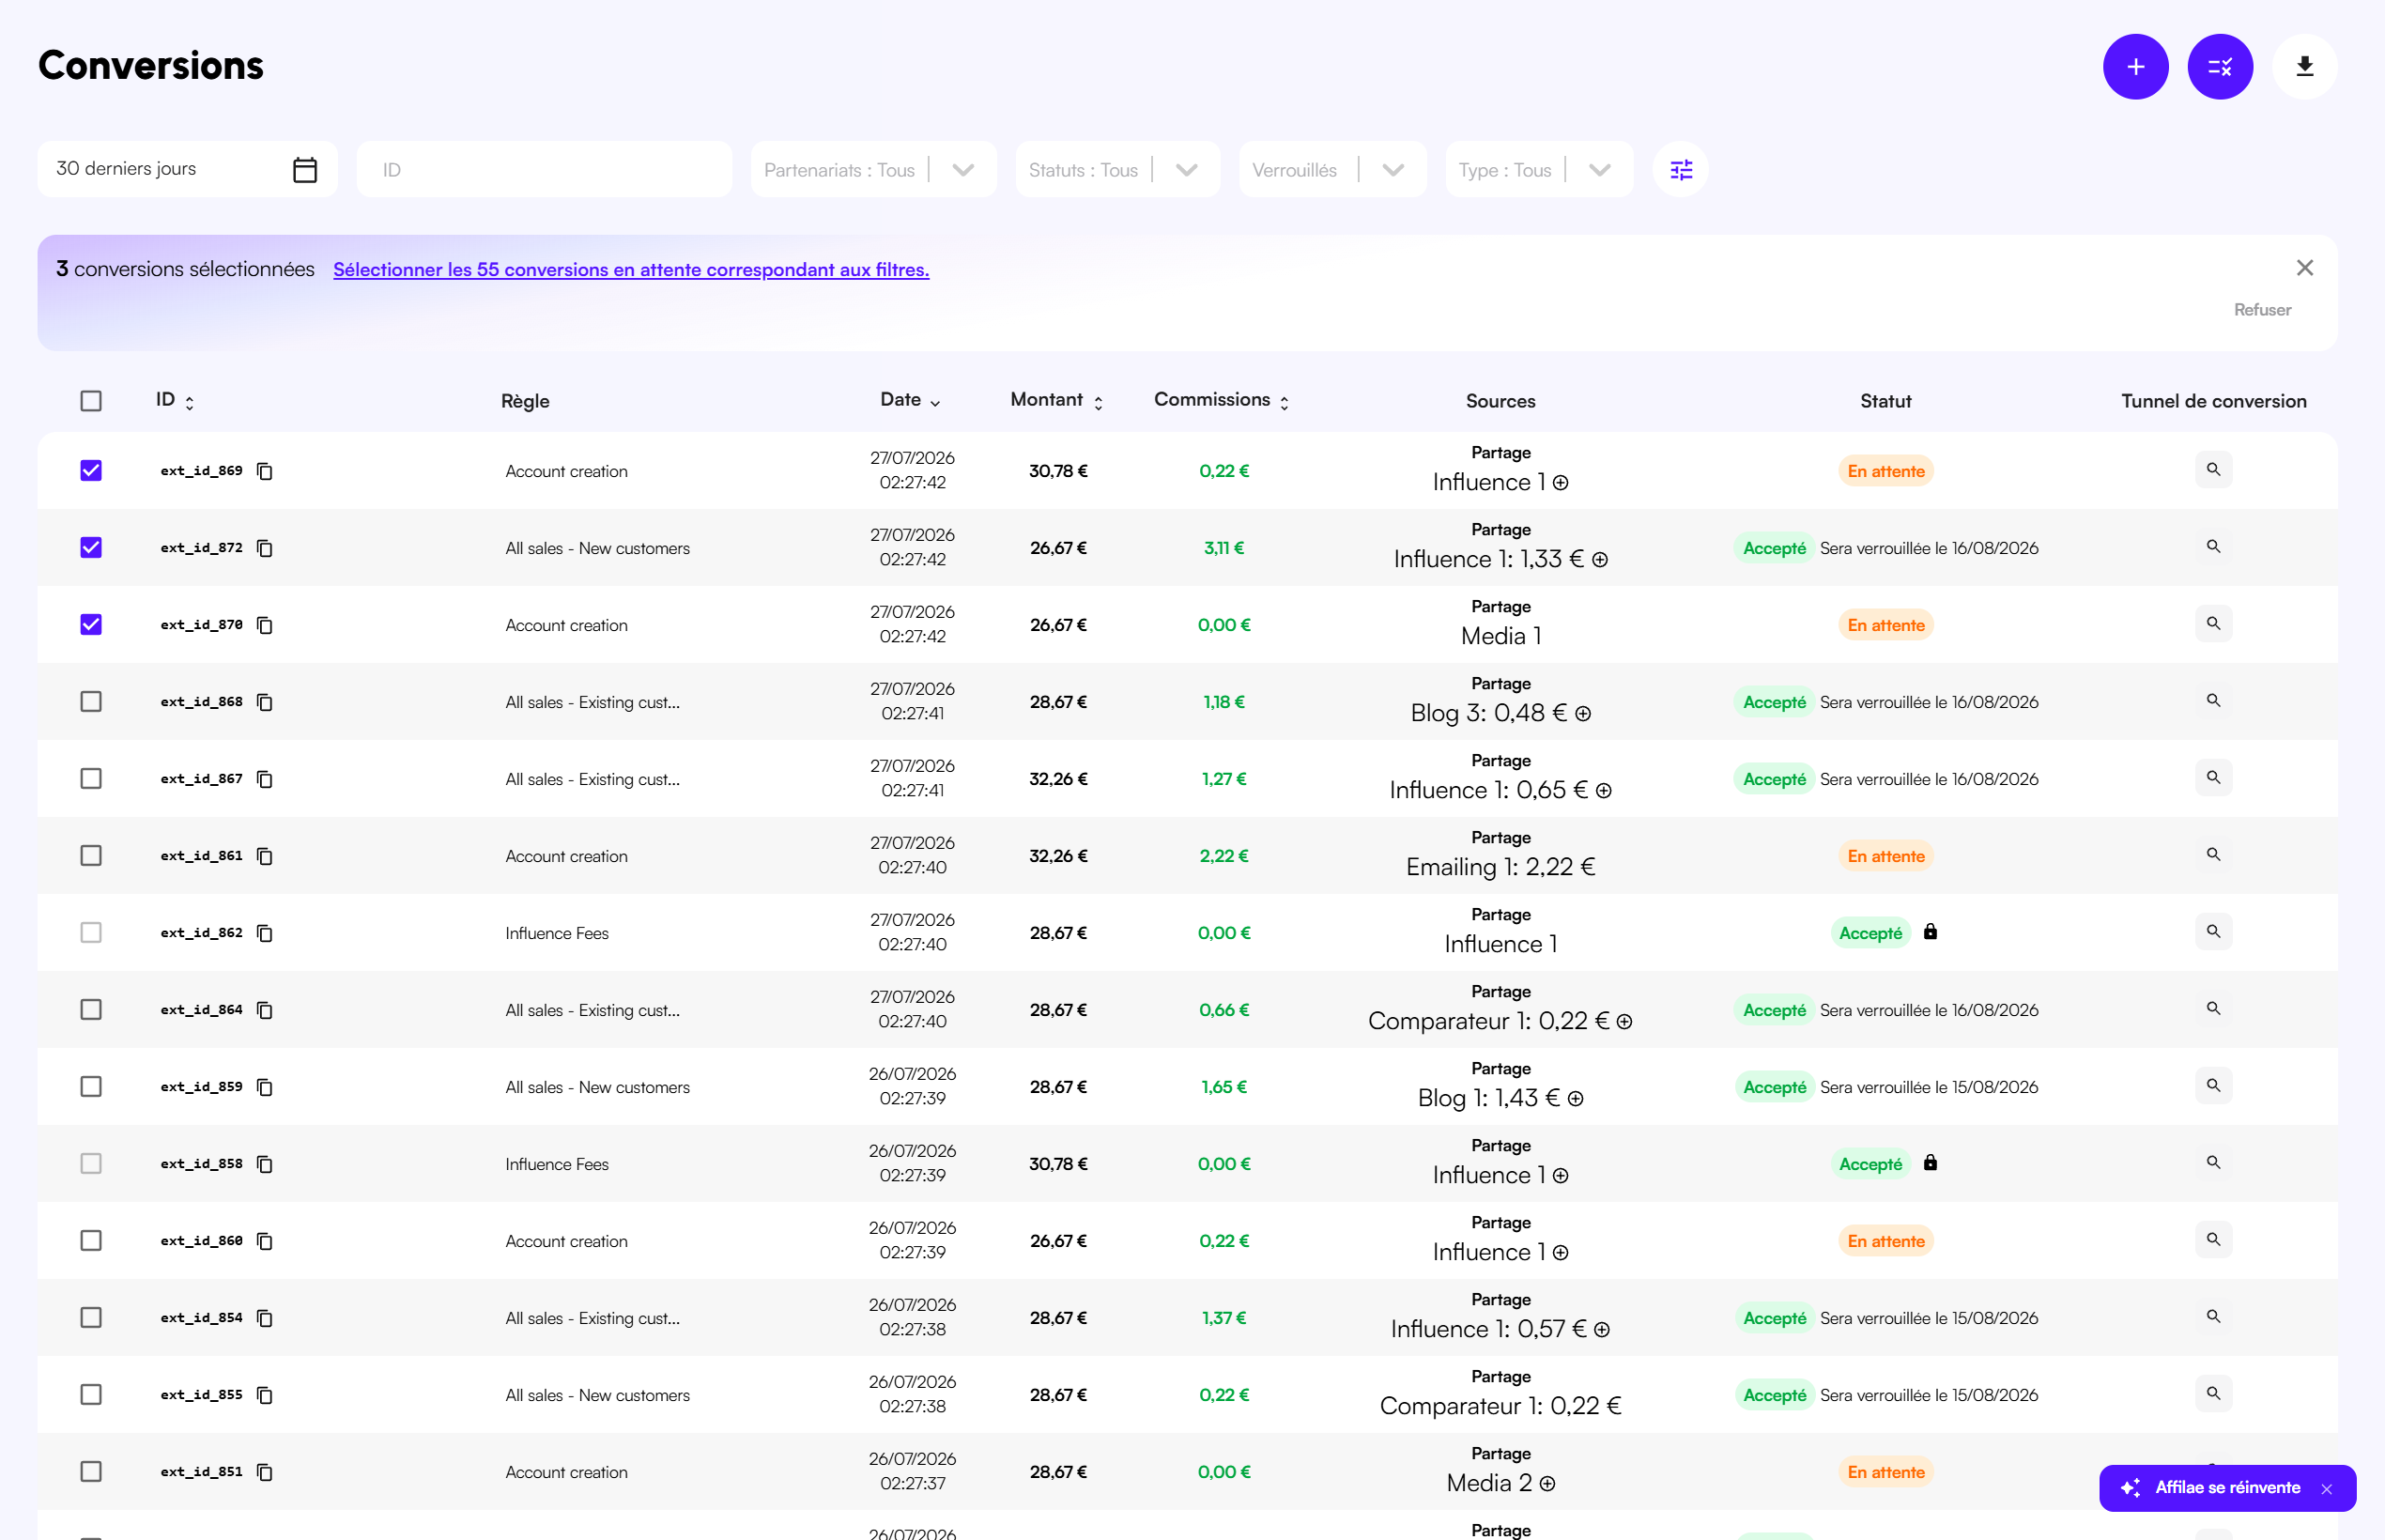
Task: Open the bulk validate/refuse list icon button
Action: tap(2219, 67)
